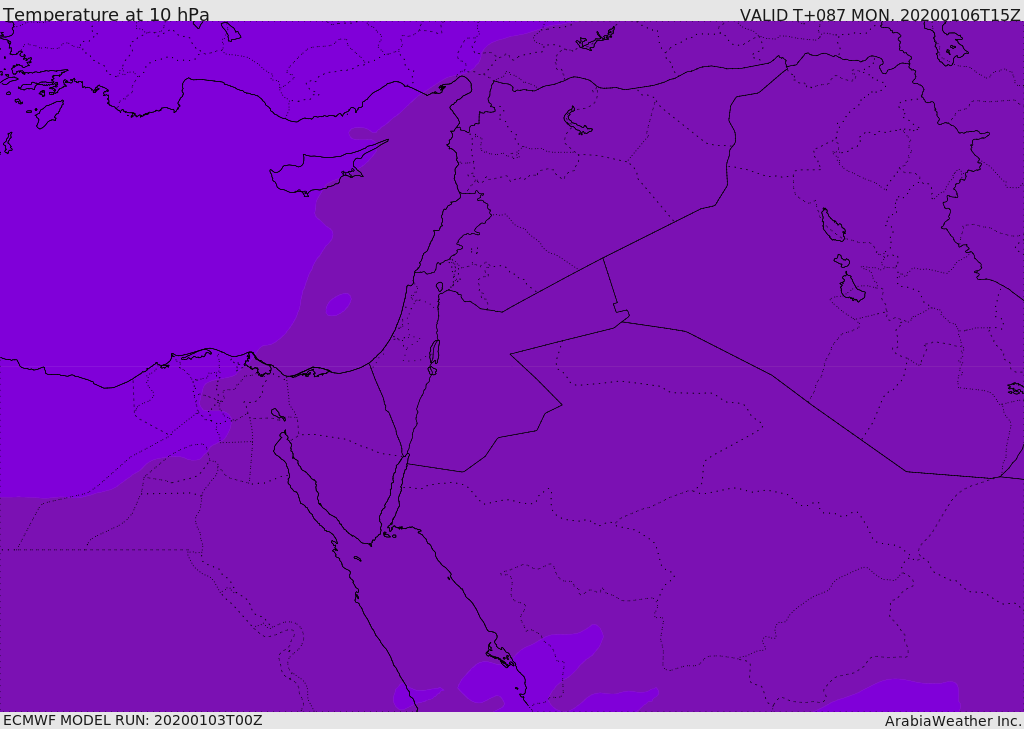Click the 'Temperature at 10 hPa' title text
Image resolution: width=1024 pixels, height=729 pixels.
click(106, 14)
